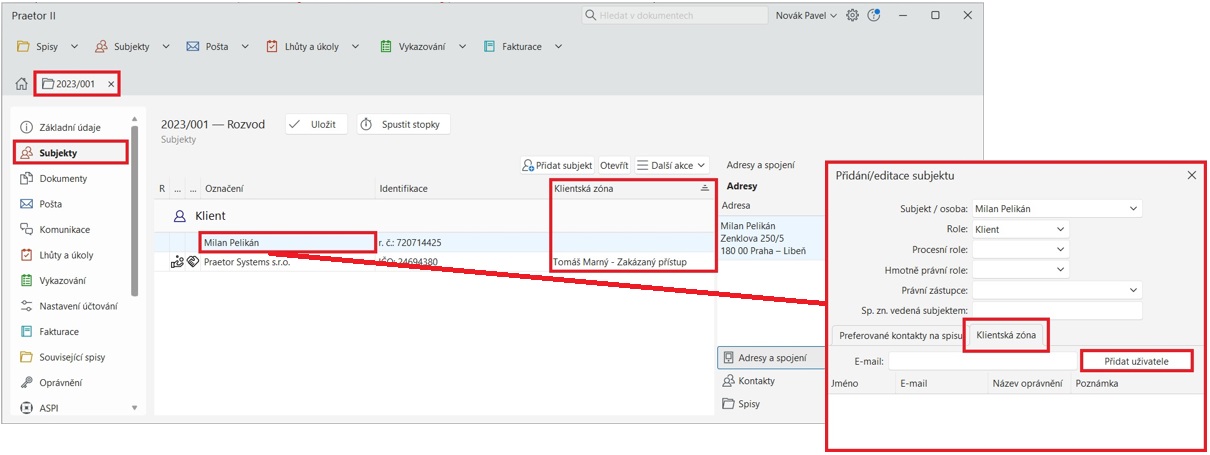Viewport: 1210px width, 455px height.
Task: Open the Novák Pavel user dropdown
Action: (x=806, y=16)
